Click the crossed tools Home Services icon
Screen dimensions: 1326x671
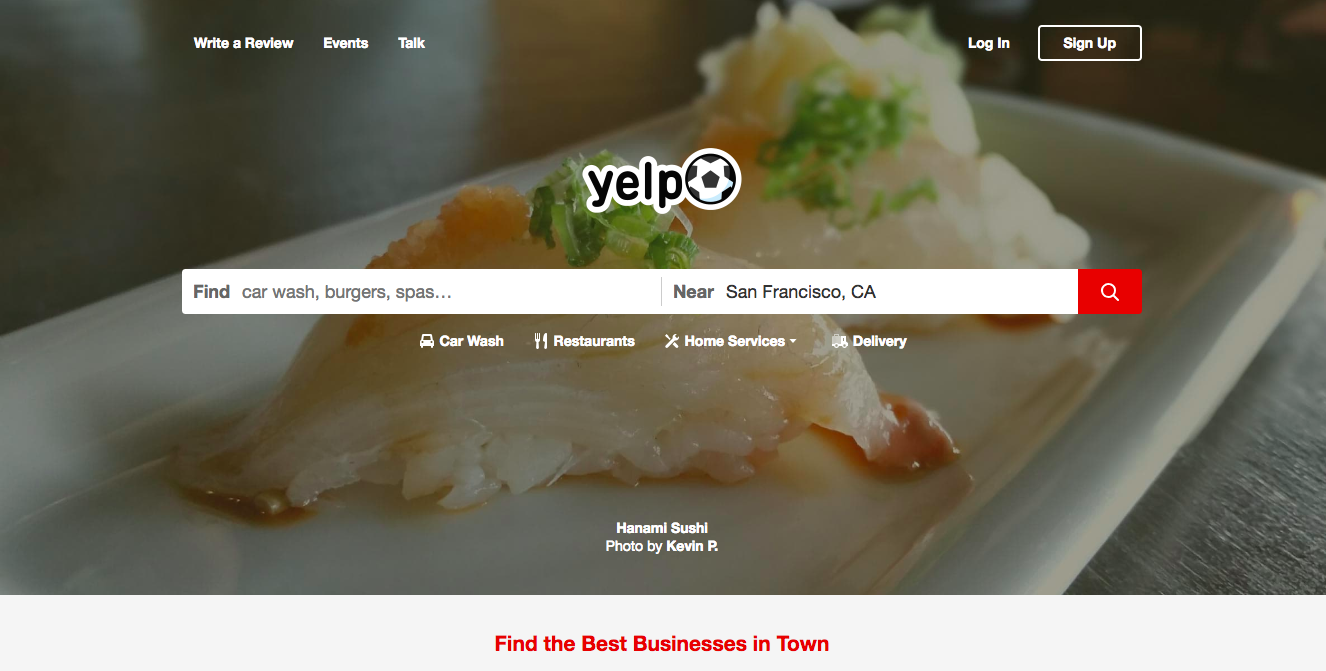(x=672, y=341)
